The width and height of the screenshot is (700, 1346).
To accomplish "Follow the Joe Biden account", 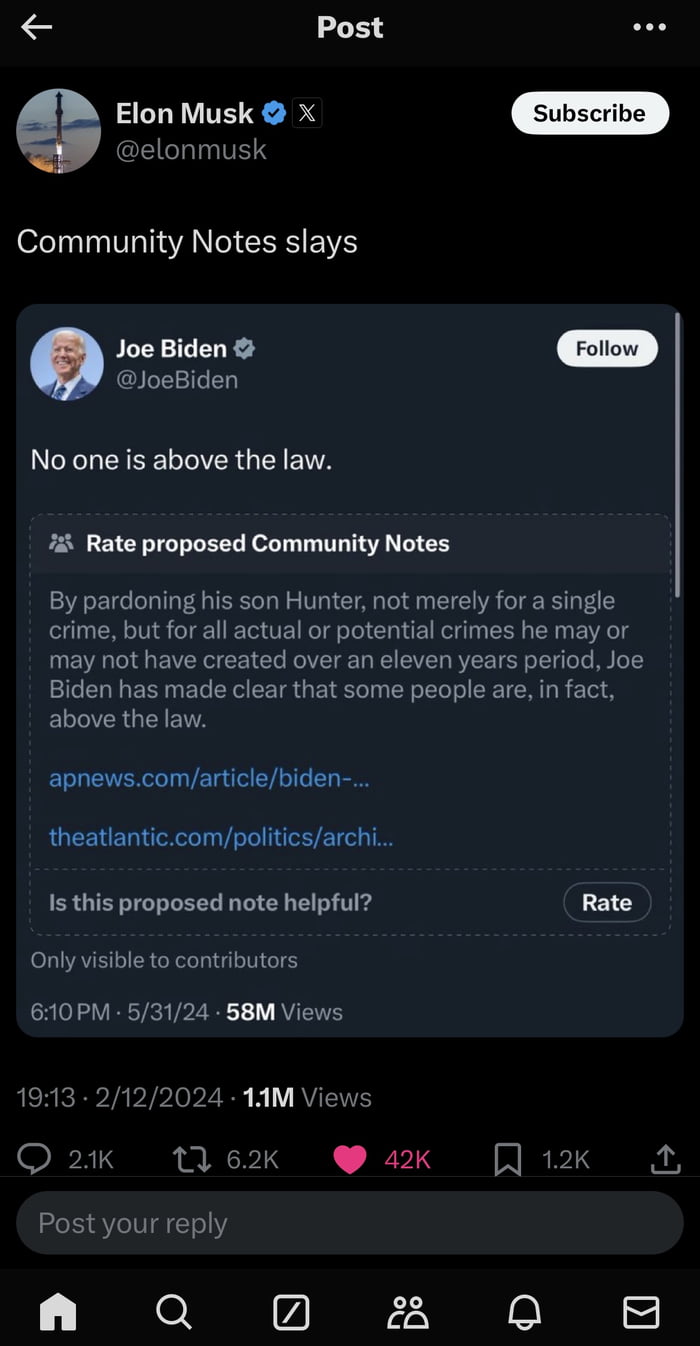I will point(607,348).
